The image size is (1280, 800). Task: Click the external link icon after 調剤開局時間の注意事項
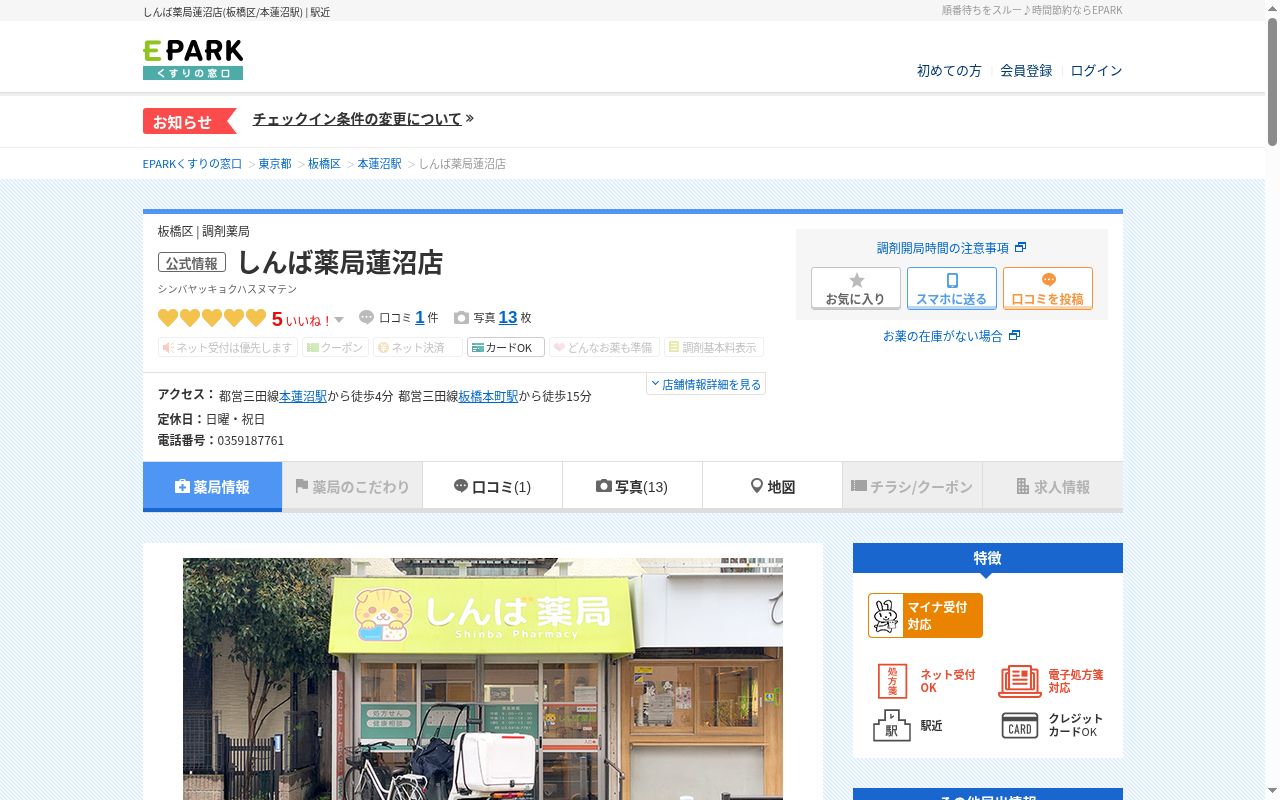tap(1020, 248)
